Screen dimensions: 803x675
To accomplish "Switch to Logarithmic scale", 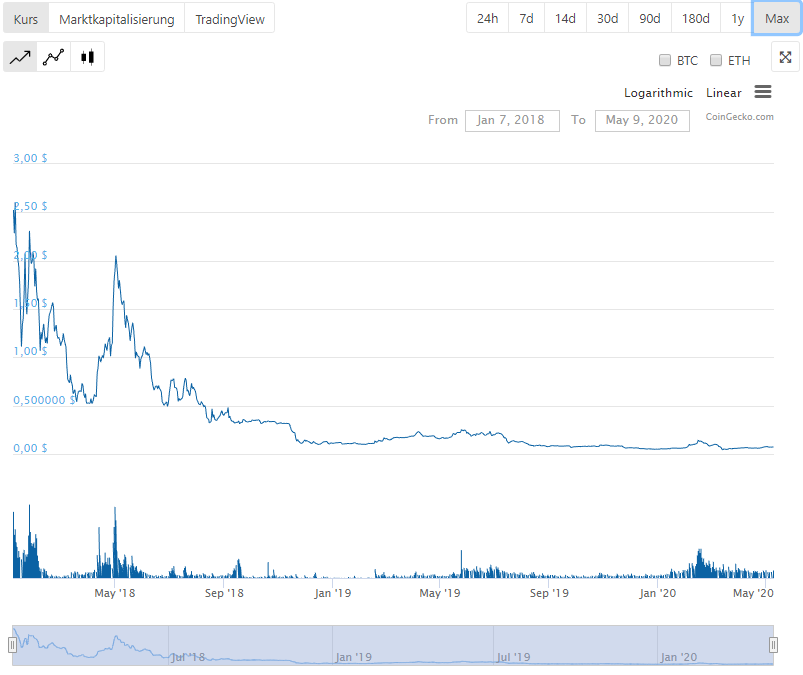I will point(658,93).
